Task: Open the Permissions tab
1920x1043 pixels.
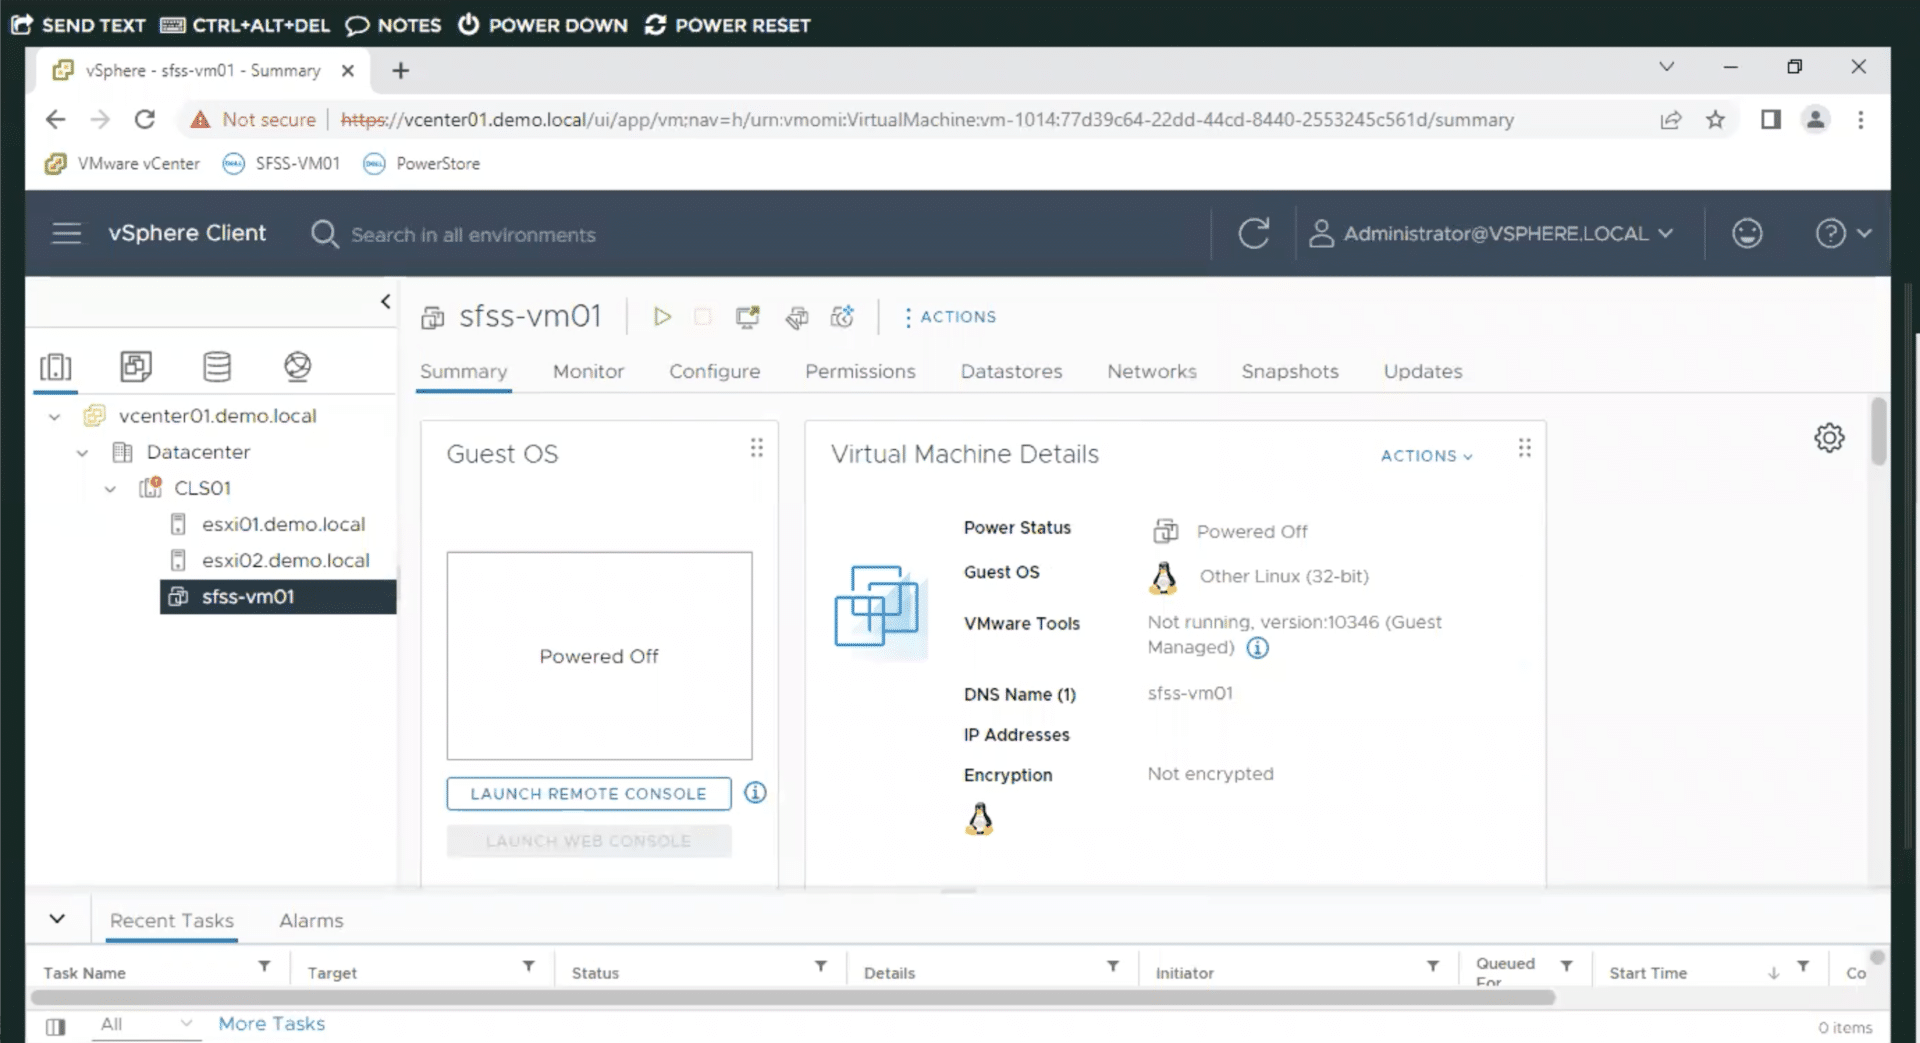Action: click(860, 371)
